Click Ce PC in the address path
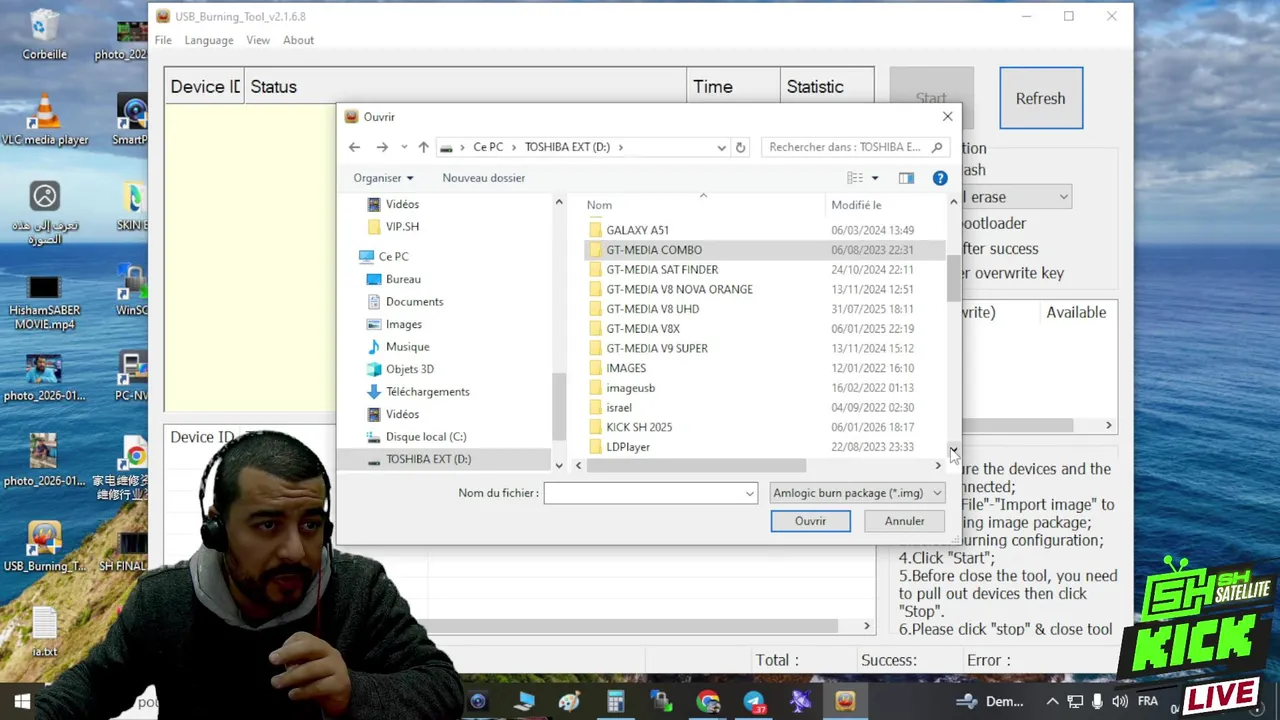 click(488, 147)
